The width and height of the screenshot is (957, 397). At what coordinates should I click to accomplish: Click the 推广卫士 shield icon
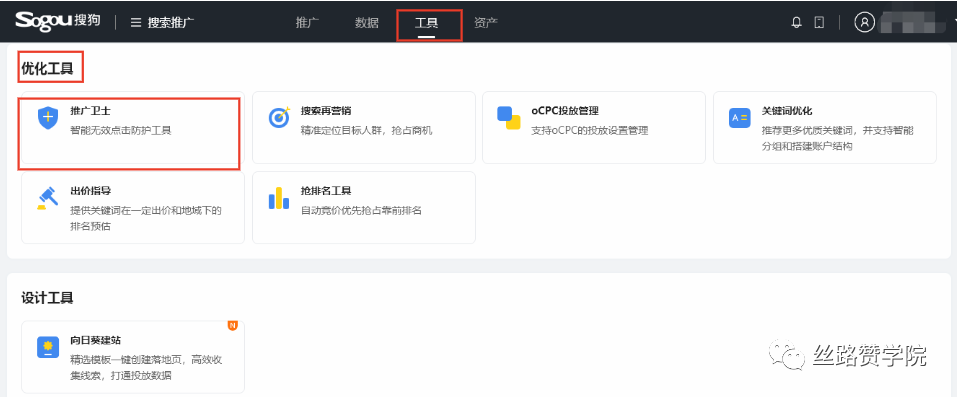point(48,117)
